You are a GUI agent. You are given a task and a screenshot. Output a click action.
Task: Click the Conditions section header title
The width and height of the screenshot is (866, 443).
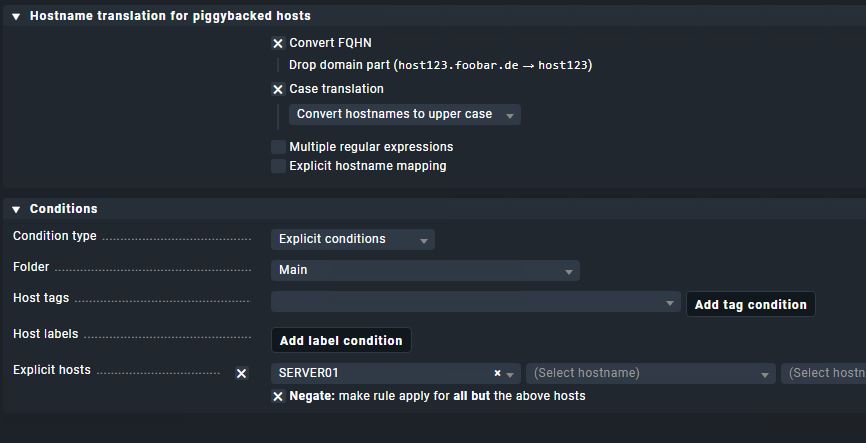pyautogui.click(x=64, y=209)
